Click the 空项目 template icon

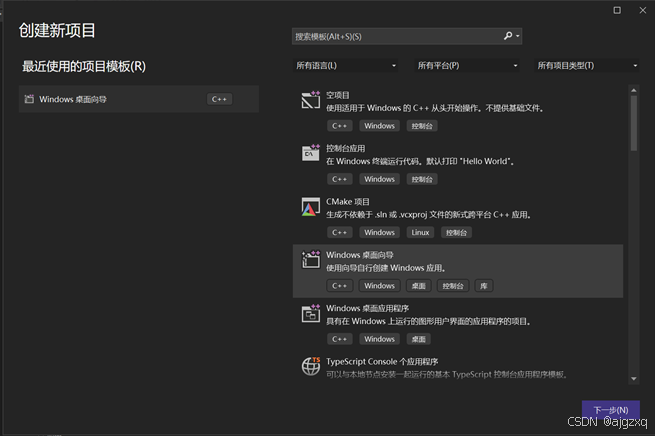(x=310, y=100)
